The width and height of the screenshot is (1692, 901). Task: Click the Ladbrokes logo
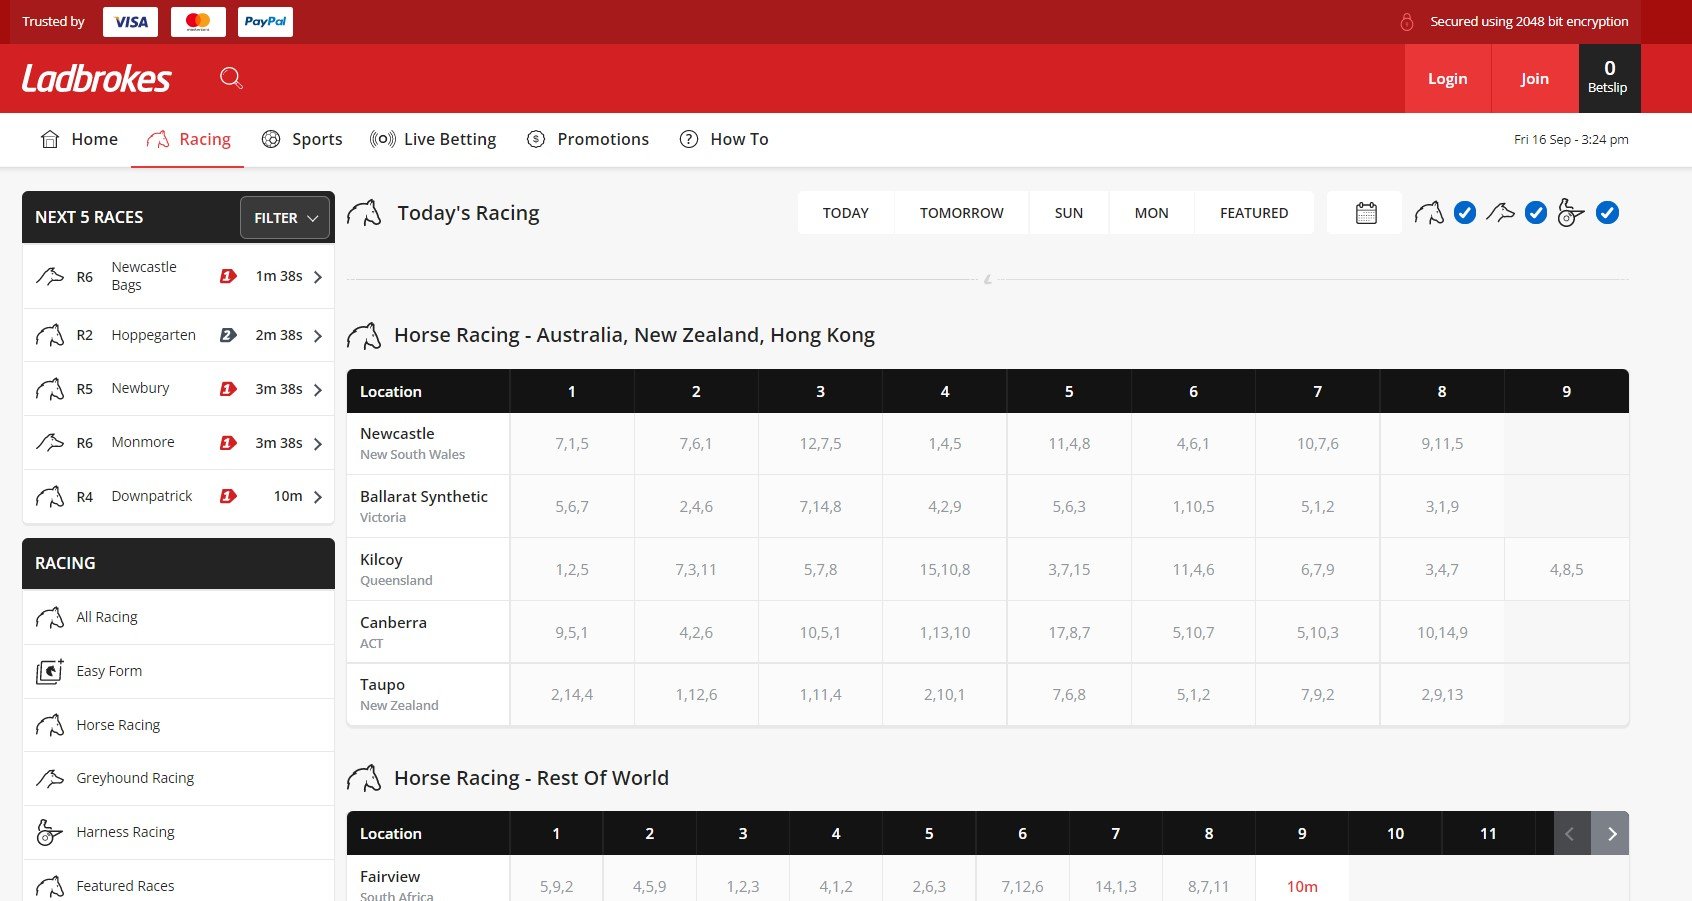[97, 78]
